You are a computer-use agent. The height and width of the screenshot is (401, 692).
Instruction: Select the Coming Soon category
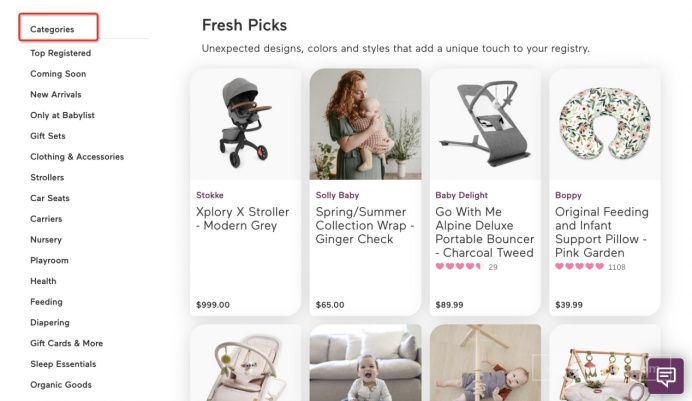(x=58, y=74)
